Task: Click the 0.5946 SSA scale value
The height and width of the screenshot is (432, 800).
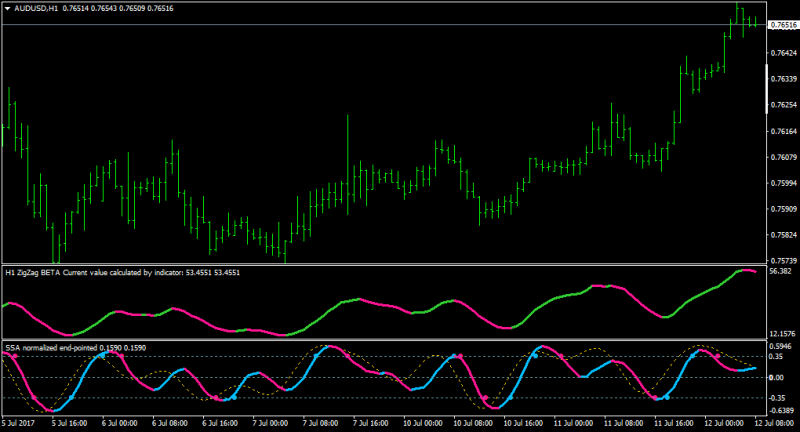Action: 781,347
